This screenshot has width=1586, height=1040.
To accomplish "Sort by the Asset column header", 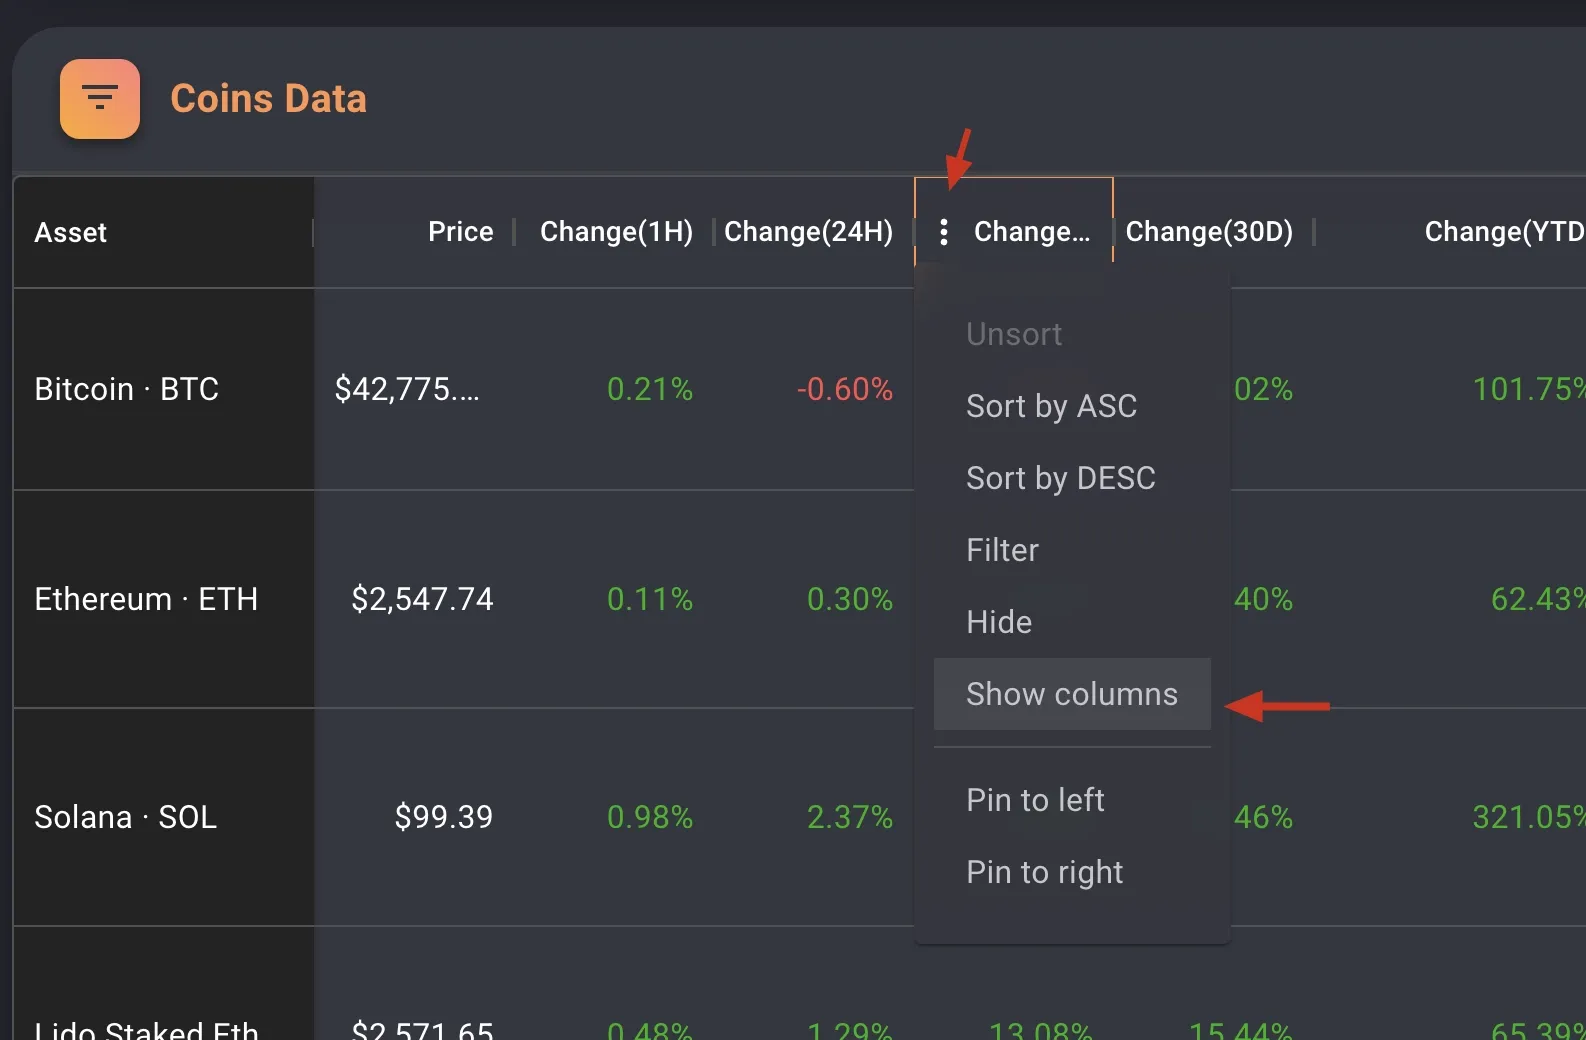I will (x=70, y=232).
